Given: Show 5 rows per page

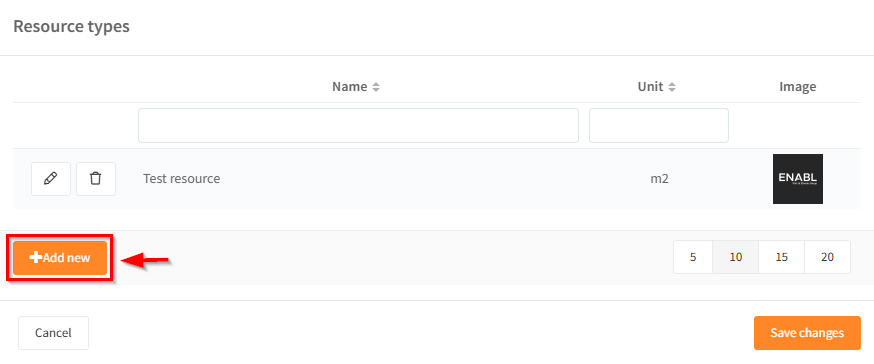Looking at the screenshot, I should point(693,257).
